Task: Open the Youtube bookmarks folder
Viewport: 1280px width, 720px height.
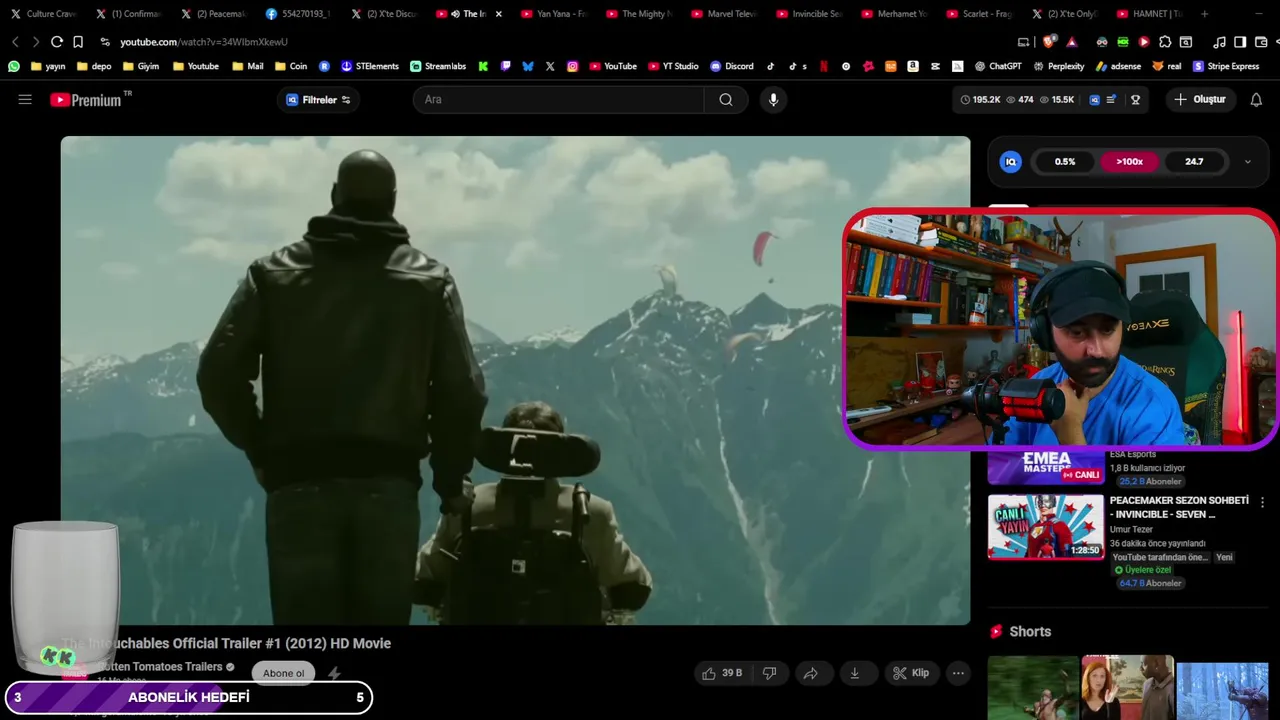Action: tap(195, 66)
